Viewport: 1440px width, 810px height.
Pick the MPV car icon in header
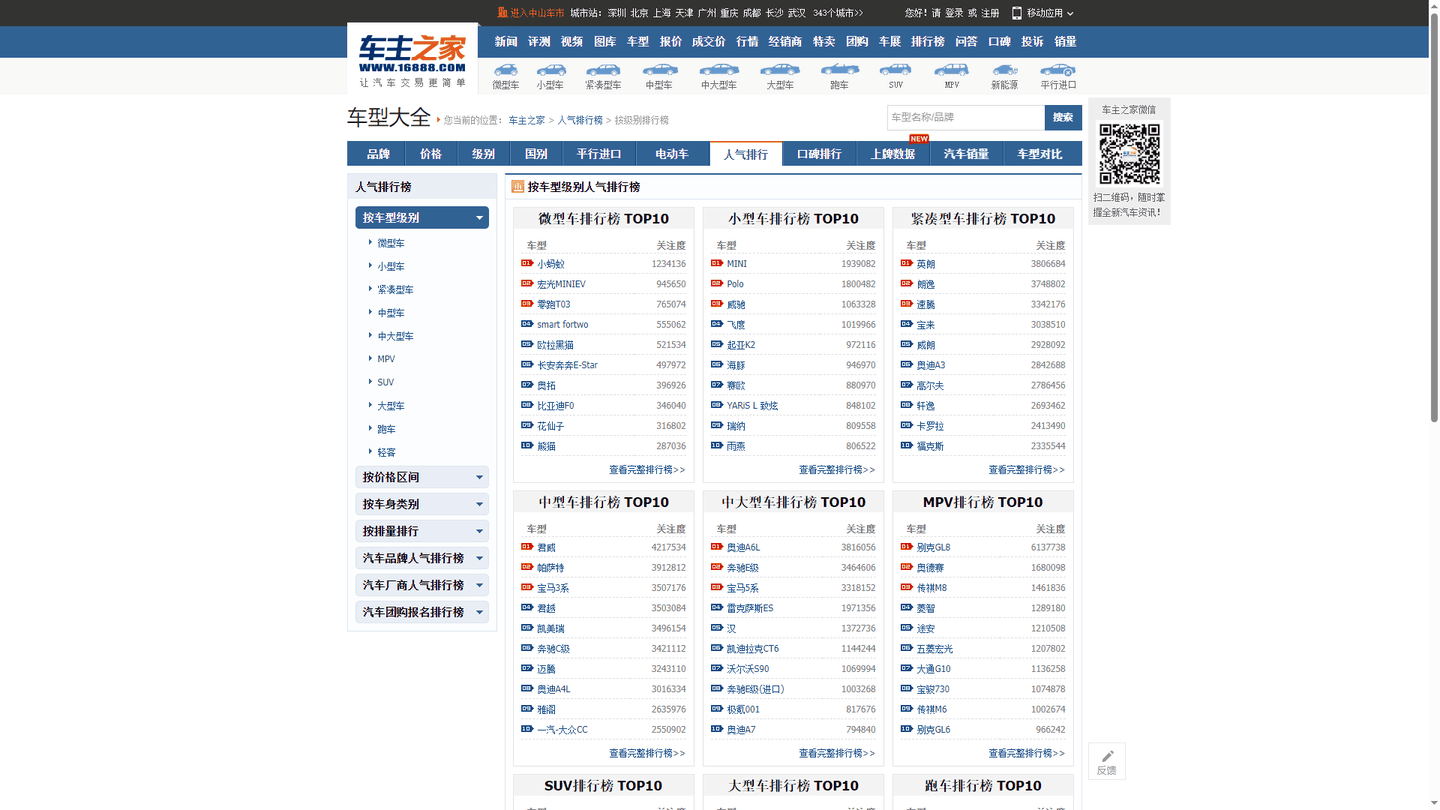(951, 69)
